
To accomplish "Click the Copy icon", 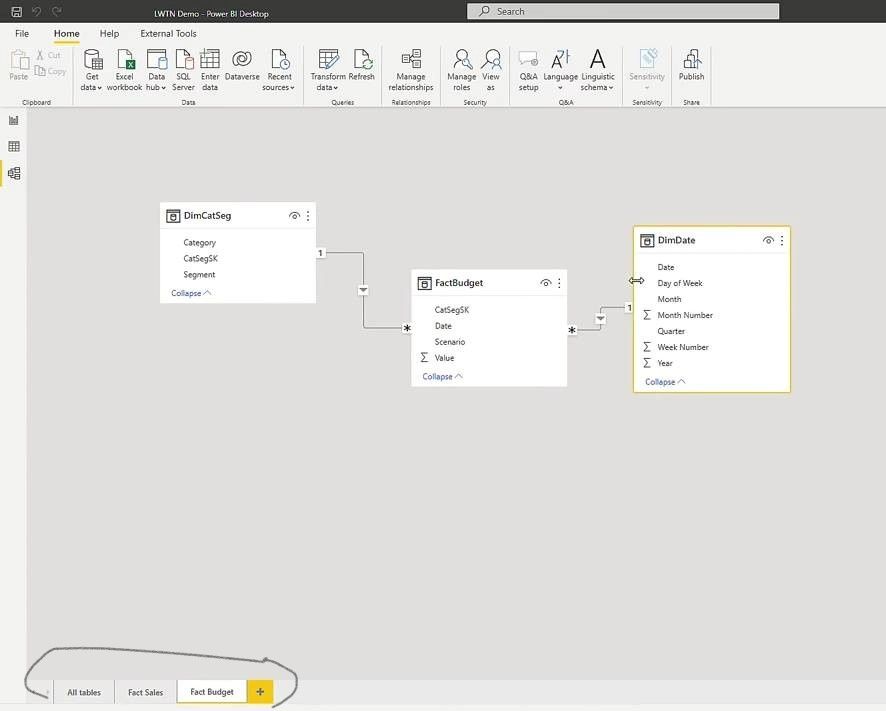I will click(x=40, y=71).
